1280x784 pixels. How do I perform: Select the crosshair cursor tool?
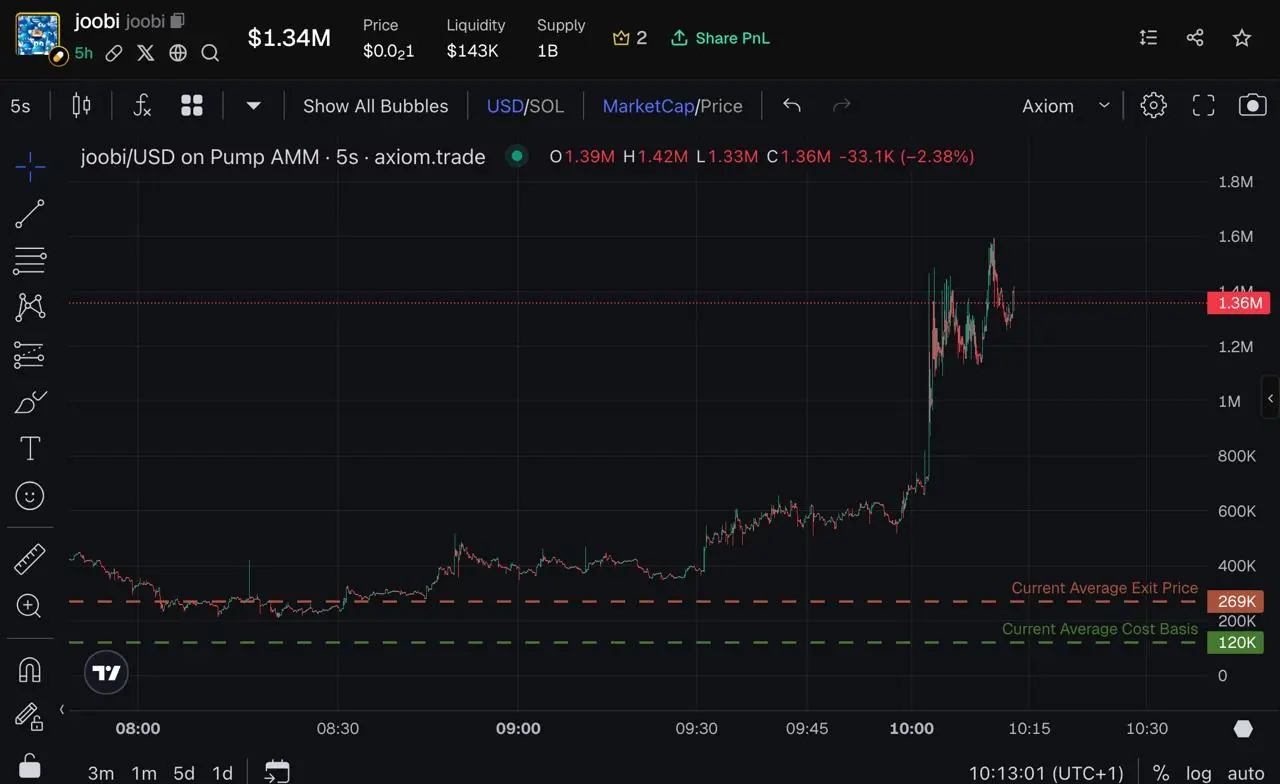(x=30, y=167)
